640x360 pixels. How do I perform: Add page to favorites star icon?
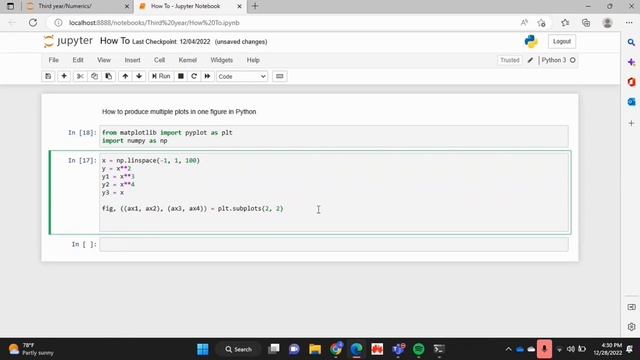pyautogui.click(x=542, y=23)
